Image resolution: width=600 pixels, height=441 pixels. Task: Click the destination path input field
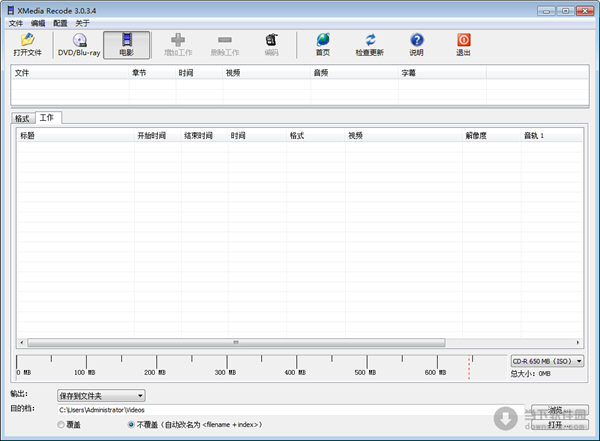[280, 410]
